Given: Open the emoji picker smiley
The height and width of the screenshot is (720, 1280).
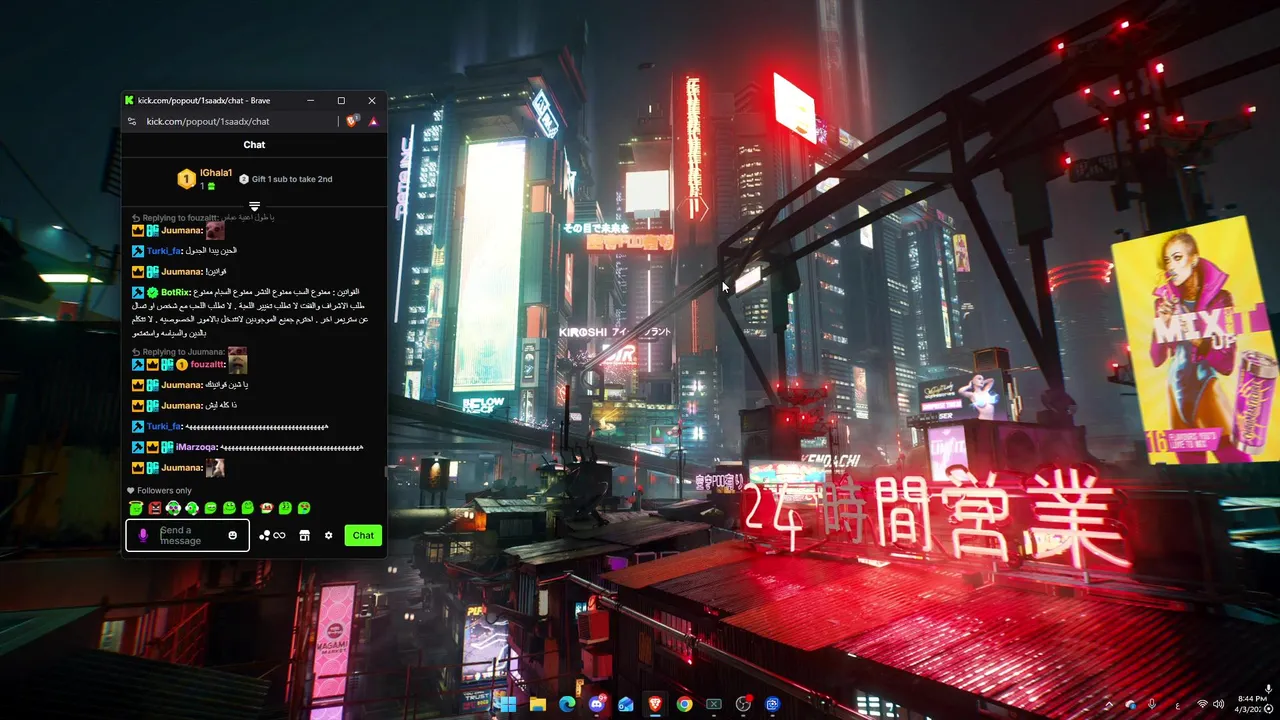Looking at the screenshot, I should click(x=233, y=536).
